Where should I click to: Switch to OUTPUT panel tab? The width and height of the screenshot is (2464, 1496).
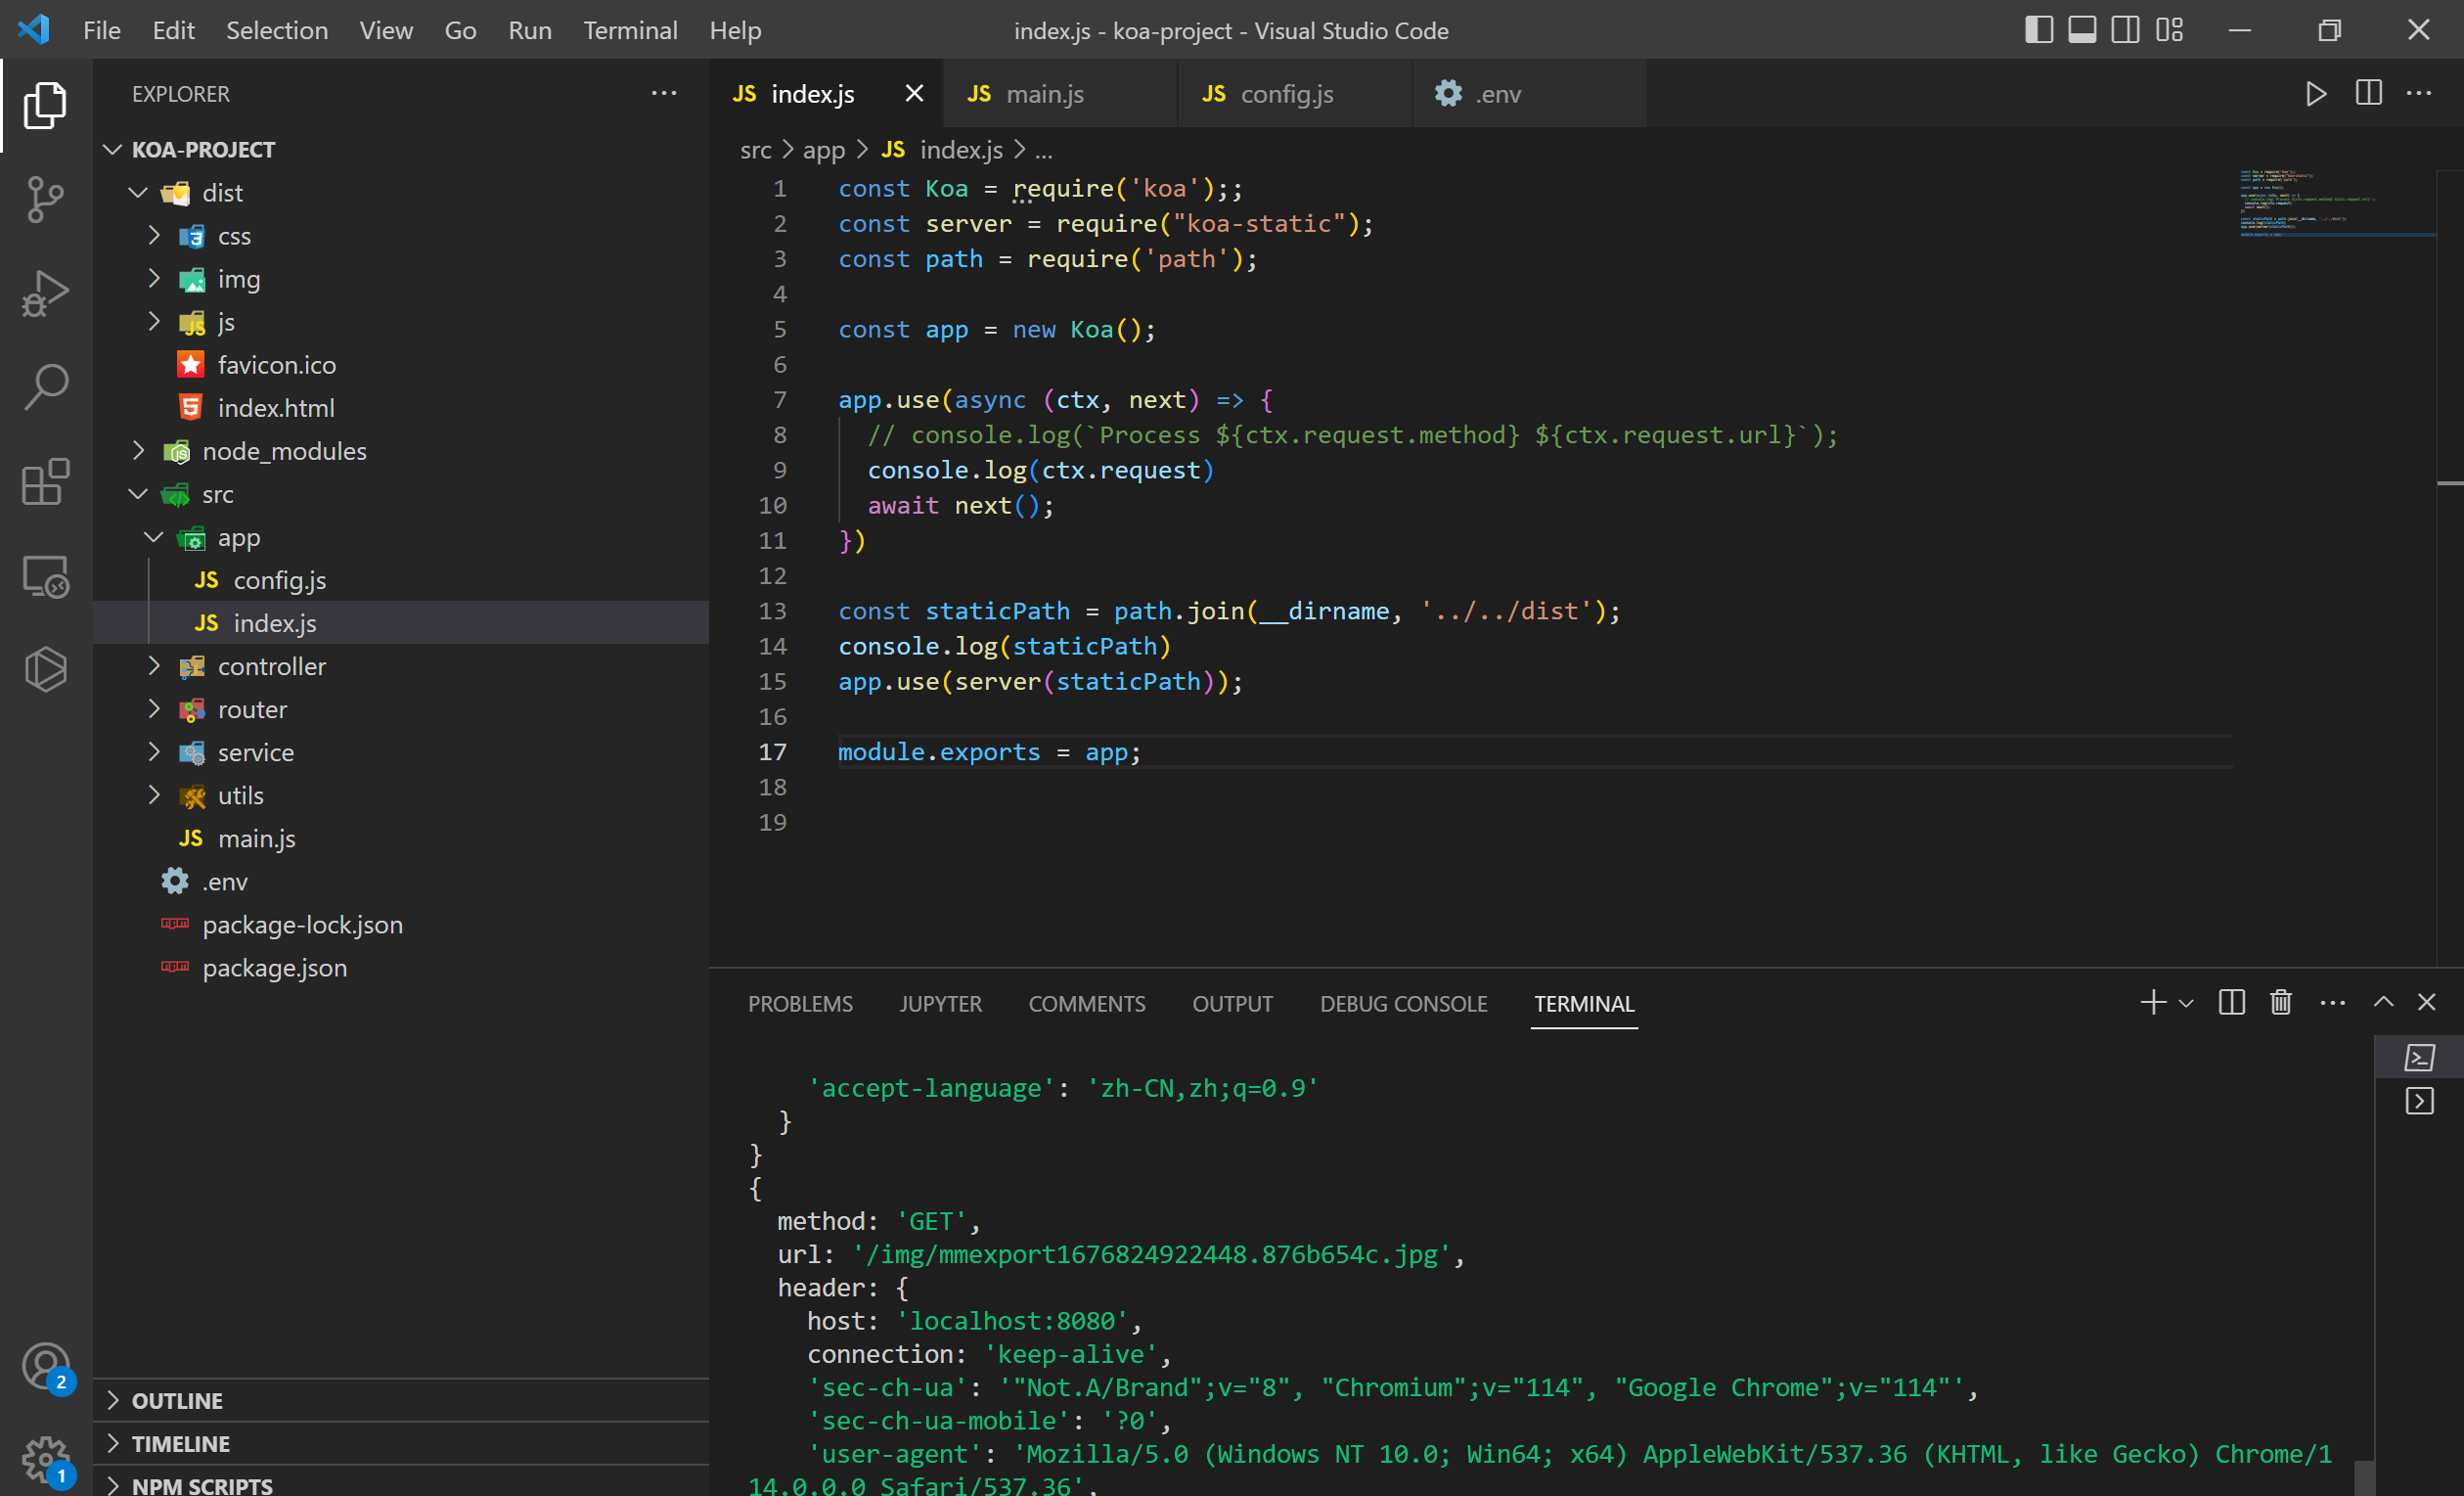tap(1232, 1003)
